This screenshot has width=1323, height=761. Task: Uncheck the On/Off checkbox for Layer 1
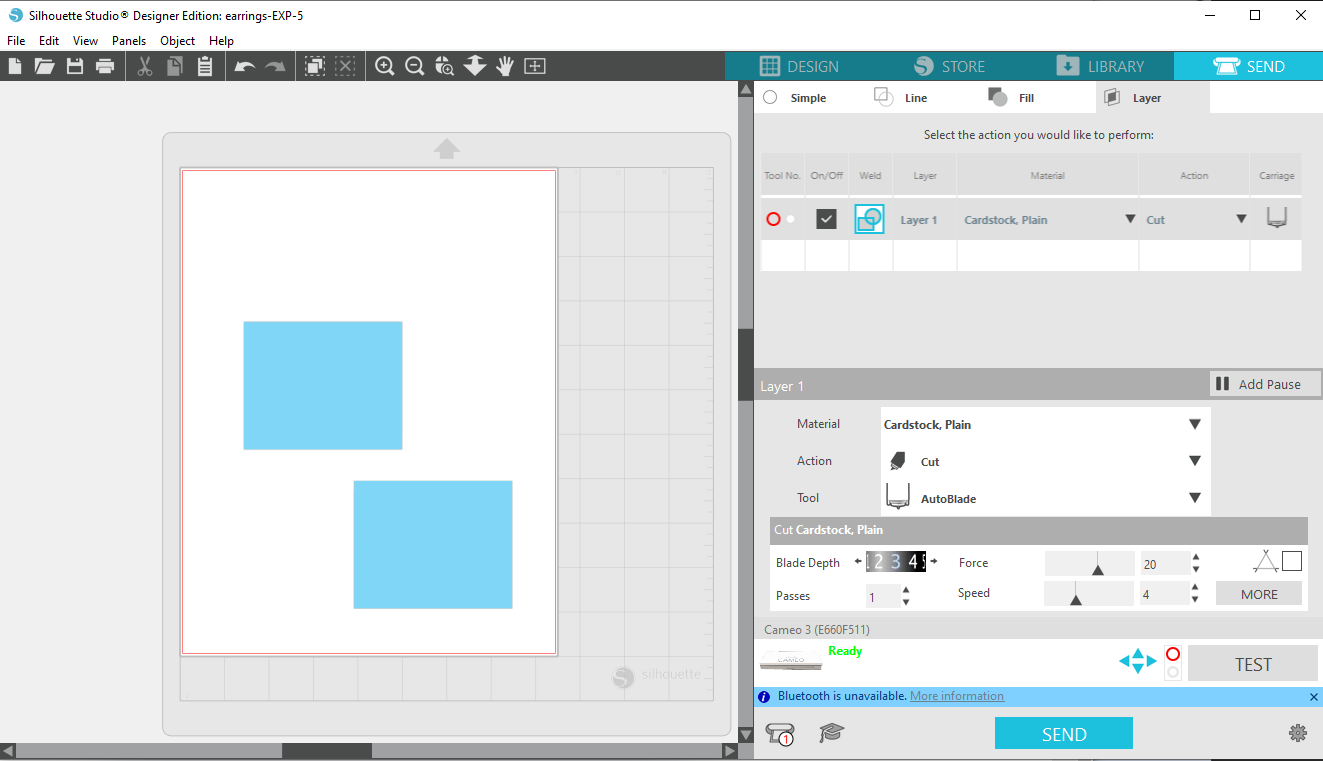(826, 219)
